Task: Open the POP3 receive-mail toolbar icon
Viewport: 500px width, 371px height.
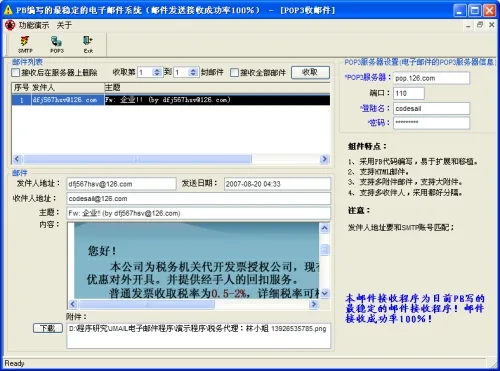Action: coord(57,44)
